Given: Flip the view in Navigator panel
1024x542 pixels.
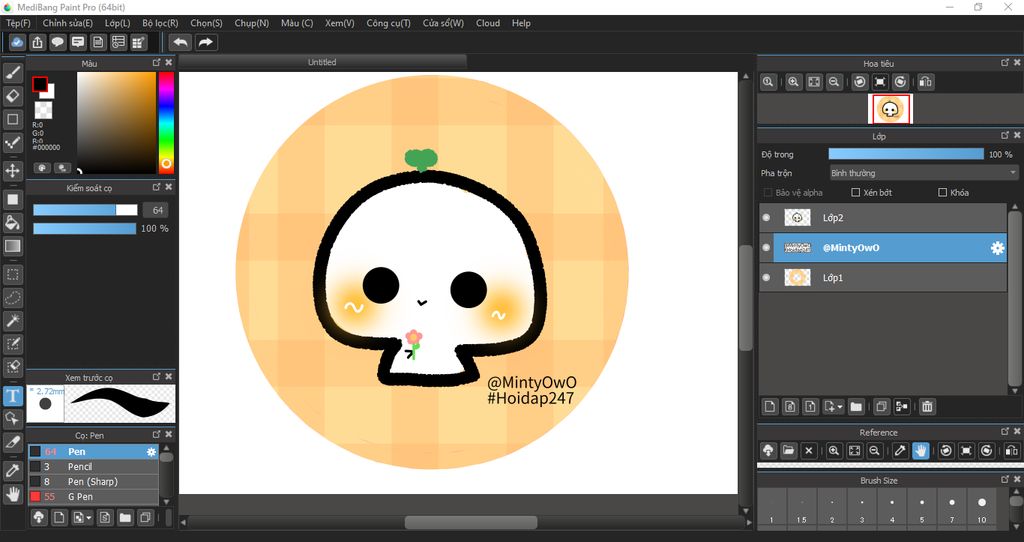Looking at the screenshot, I should [925, 82].
